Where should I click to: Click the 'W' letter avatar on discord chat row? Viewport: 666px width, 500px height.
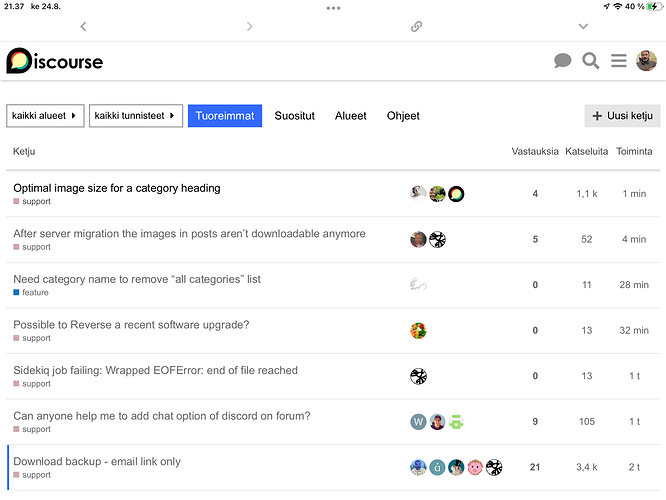(418, 421)
